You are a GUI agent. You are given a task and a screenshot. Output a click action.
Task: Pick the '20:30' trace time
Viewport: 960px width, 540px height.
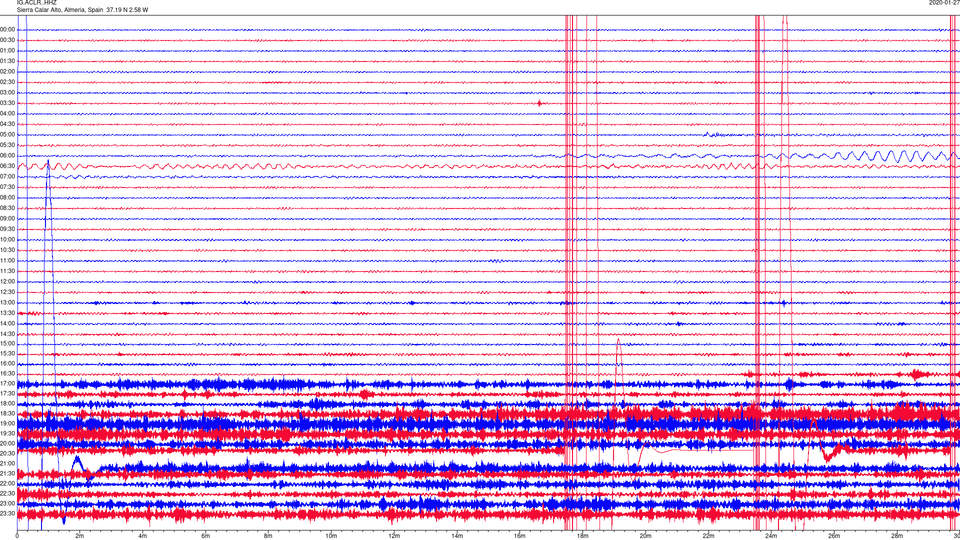(x=7, y=454)
